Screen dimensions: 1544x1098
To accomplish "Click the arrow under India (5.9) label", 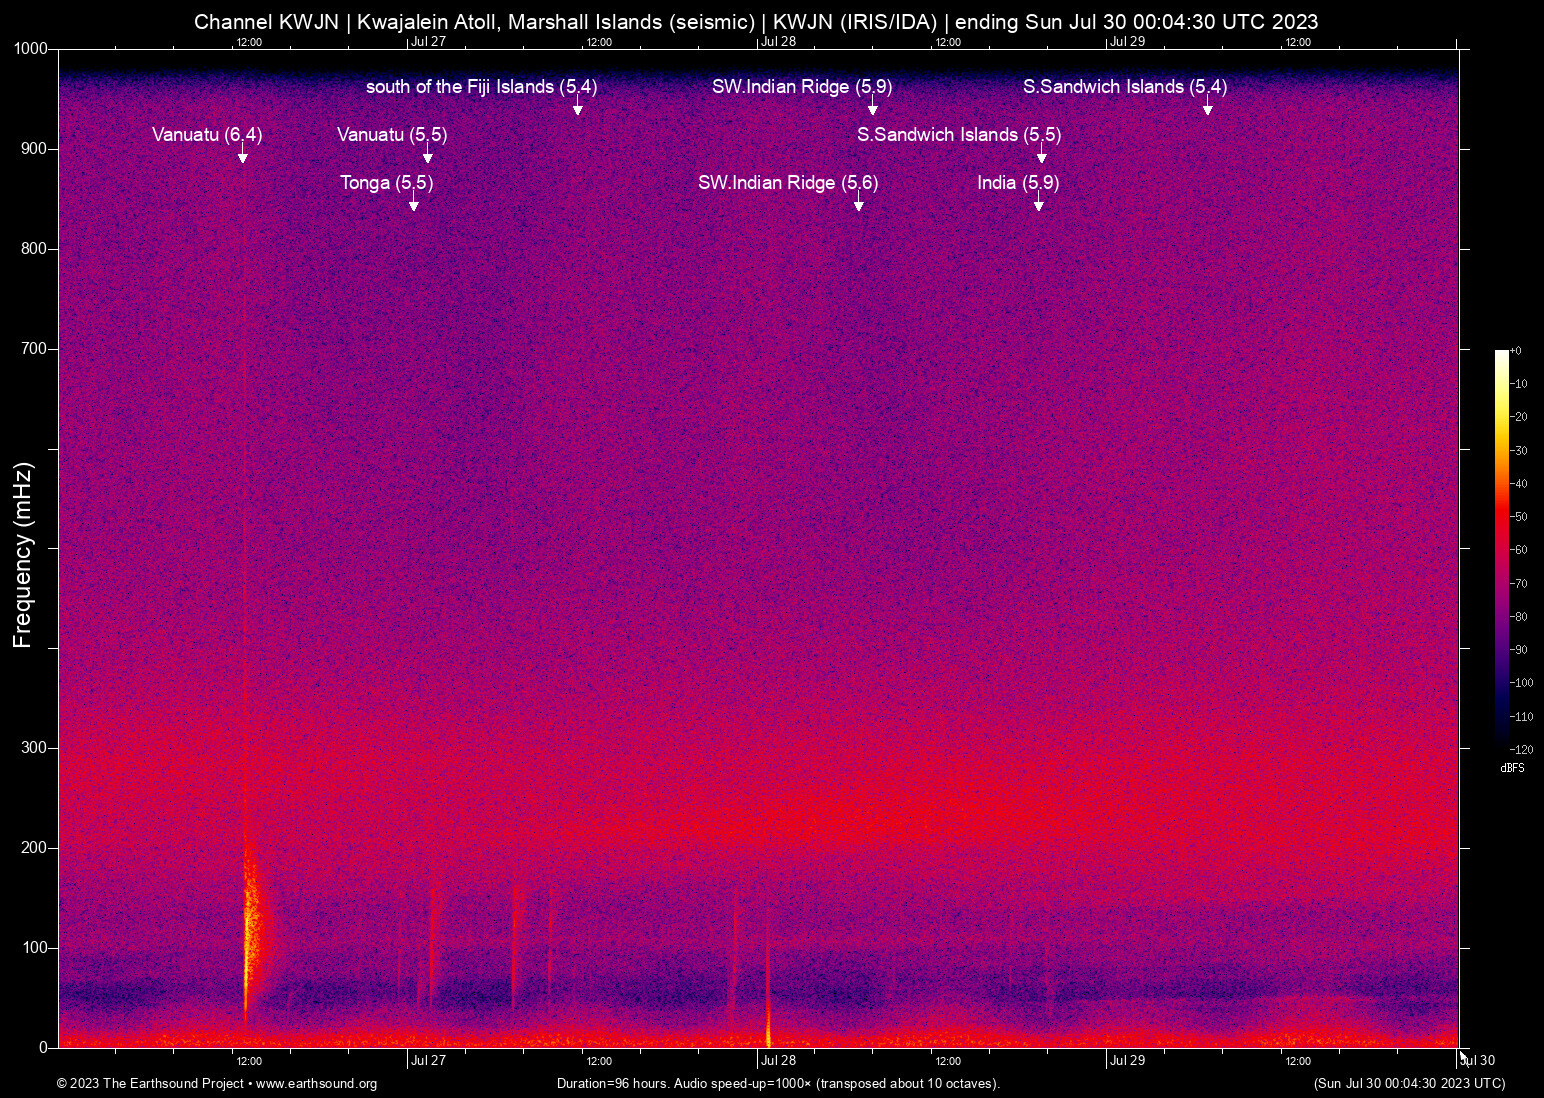I will point(1039,205).
